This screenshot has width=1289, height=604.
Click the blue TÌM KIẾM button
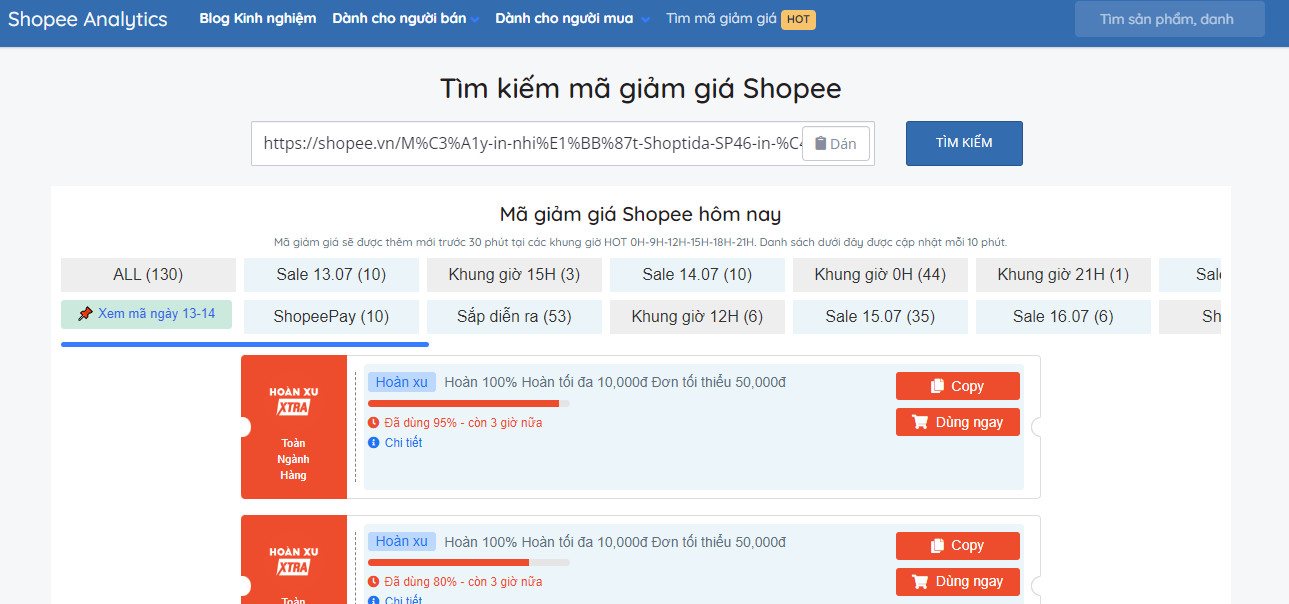click(x=964, y=143)
